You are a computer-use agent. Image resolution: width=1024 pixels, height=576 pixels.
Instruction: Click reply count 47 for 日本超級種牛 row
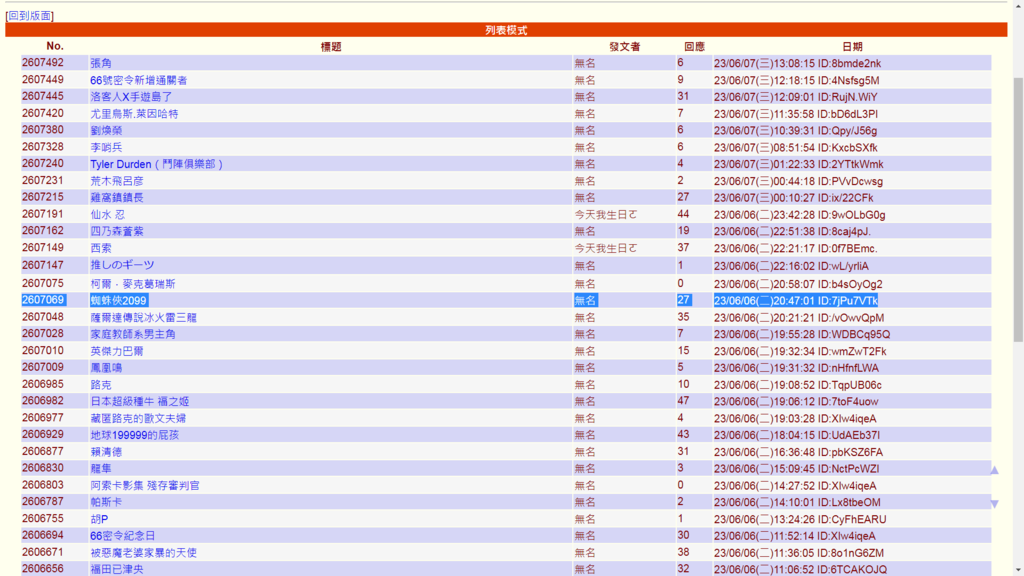tap(683, 401)
